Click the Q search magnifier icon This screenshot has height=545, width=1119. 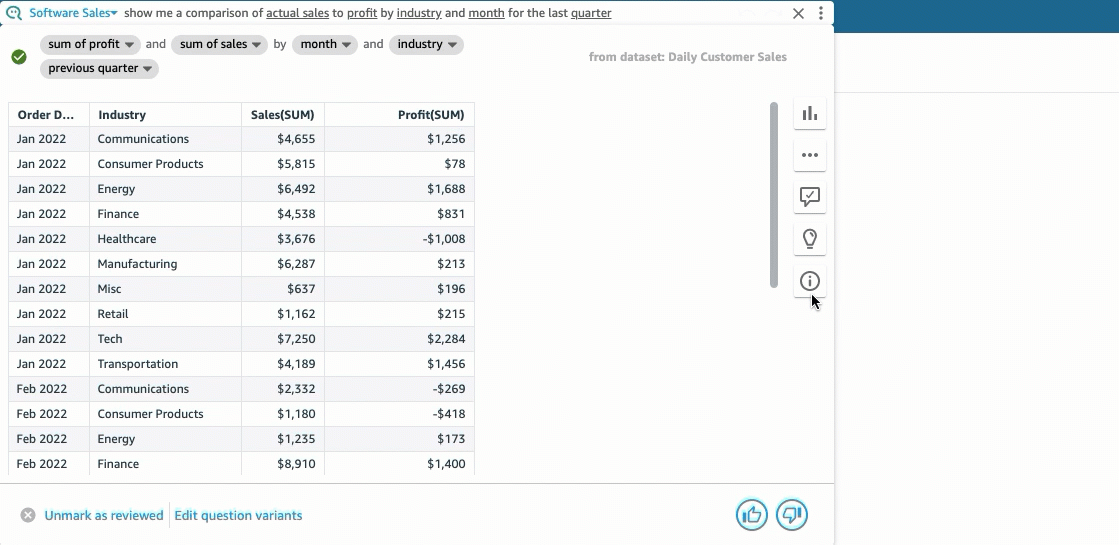[x=14, y=13]
